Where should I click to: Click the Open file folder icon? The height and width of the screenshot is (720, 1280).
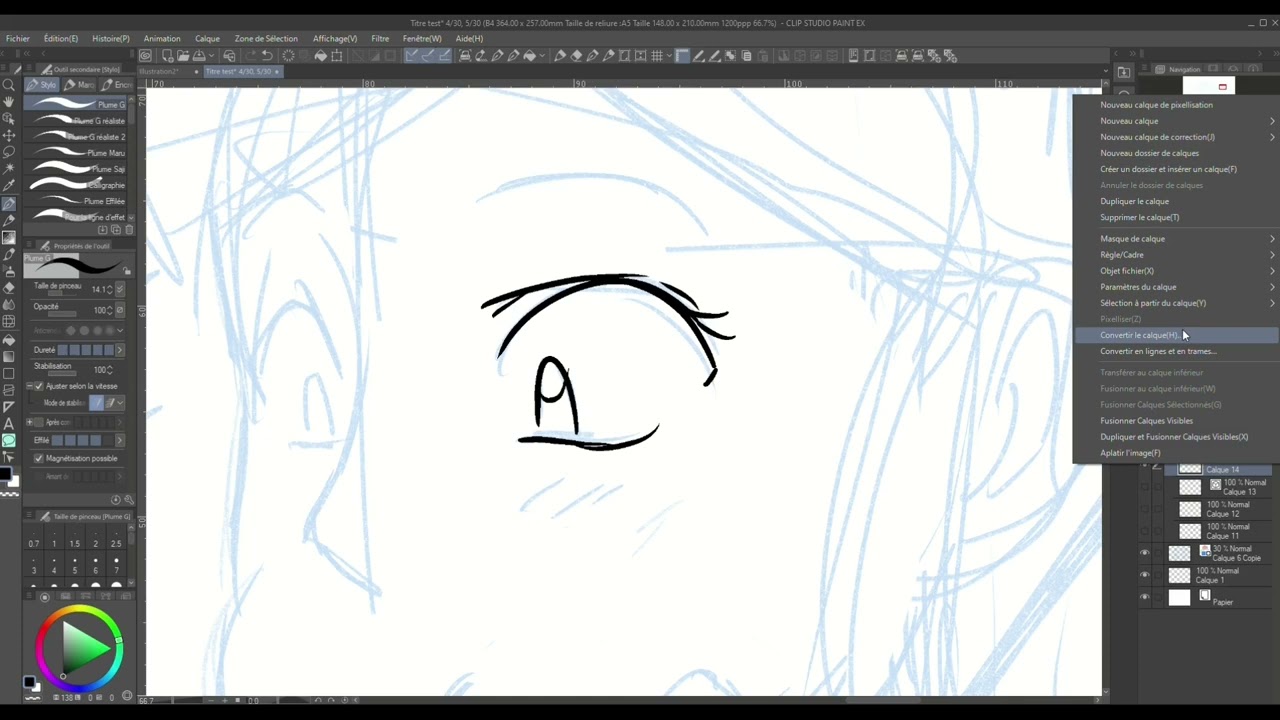183,56
